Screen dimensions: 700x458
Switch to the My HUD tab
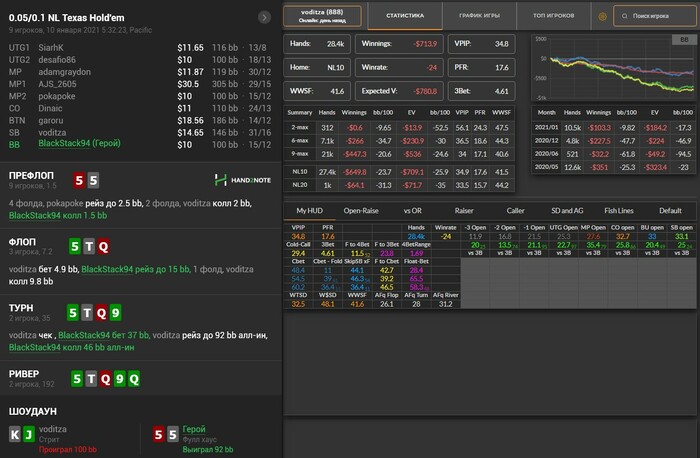309,211
